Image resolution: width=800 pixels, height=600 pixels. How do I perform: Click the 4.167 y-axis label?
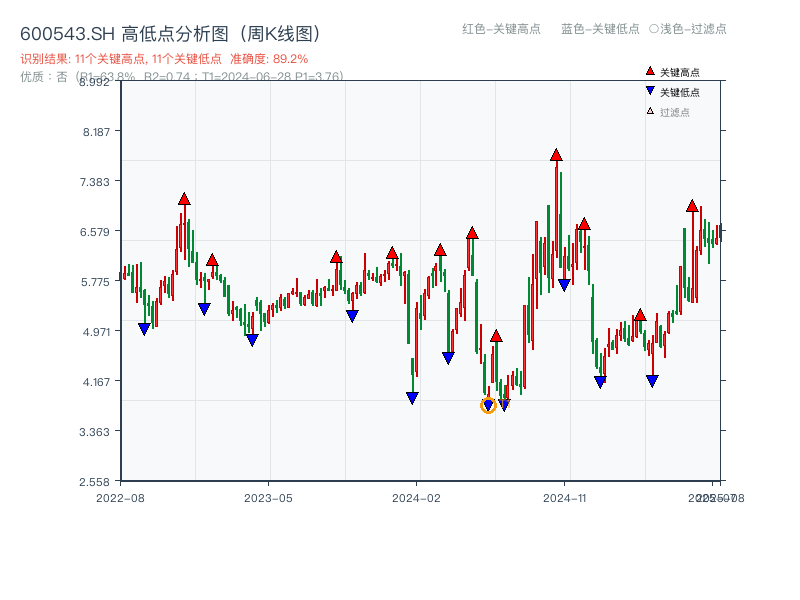[96, 382]
